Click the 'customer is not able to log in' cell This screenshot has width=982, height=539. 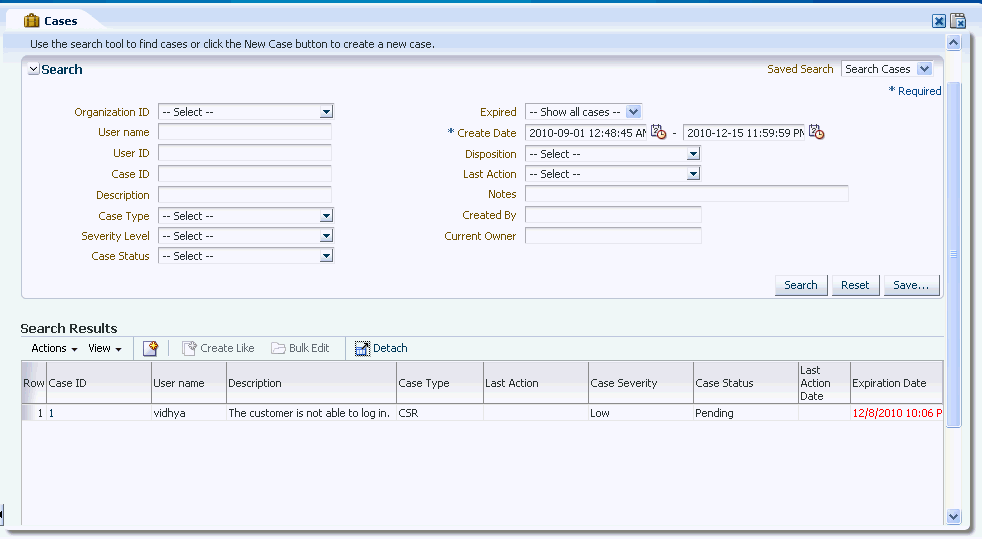[x=311, y=413]
